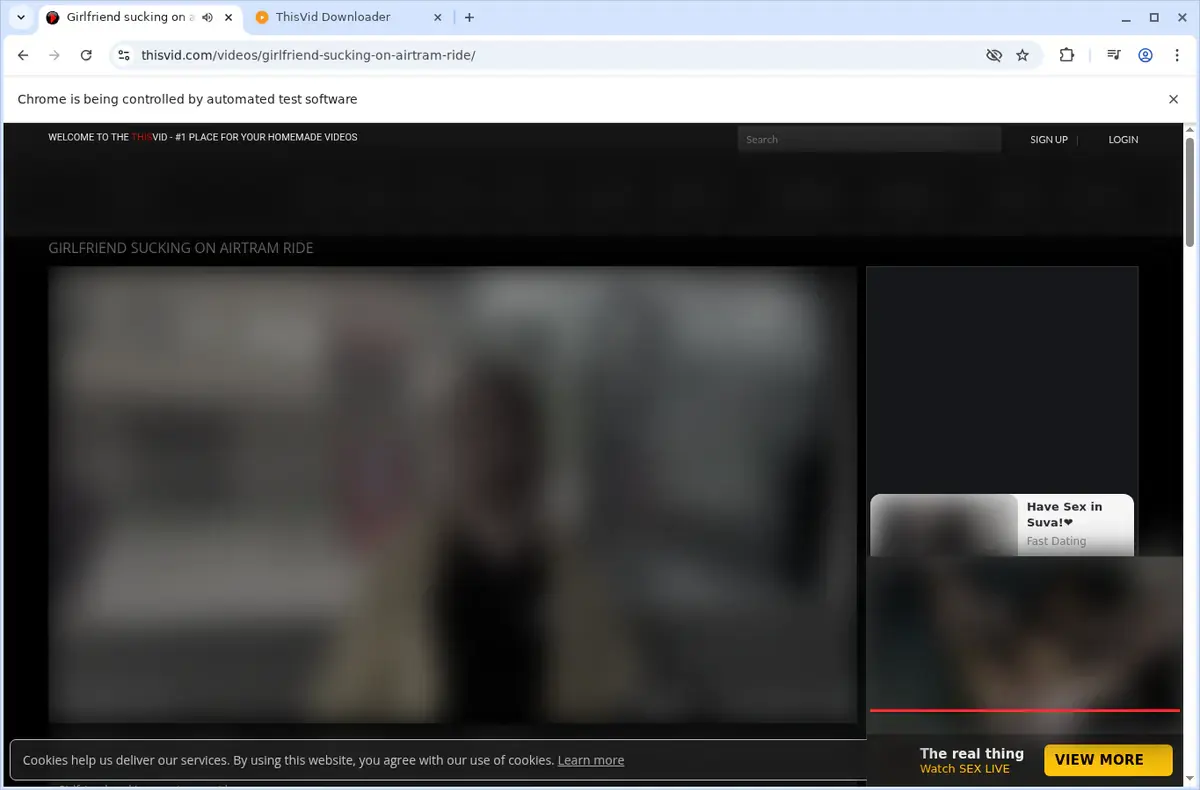The width and height of the screenshot is (1200, 790).
Task: Go forward to the next page
Action: coord(54,55)
